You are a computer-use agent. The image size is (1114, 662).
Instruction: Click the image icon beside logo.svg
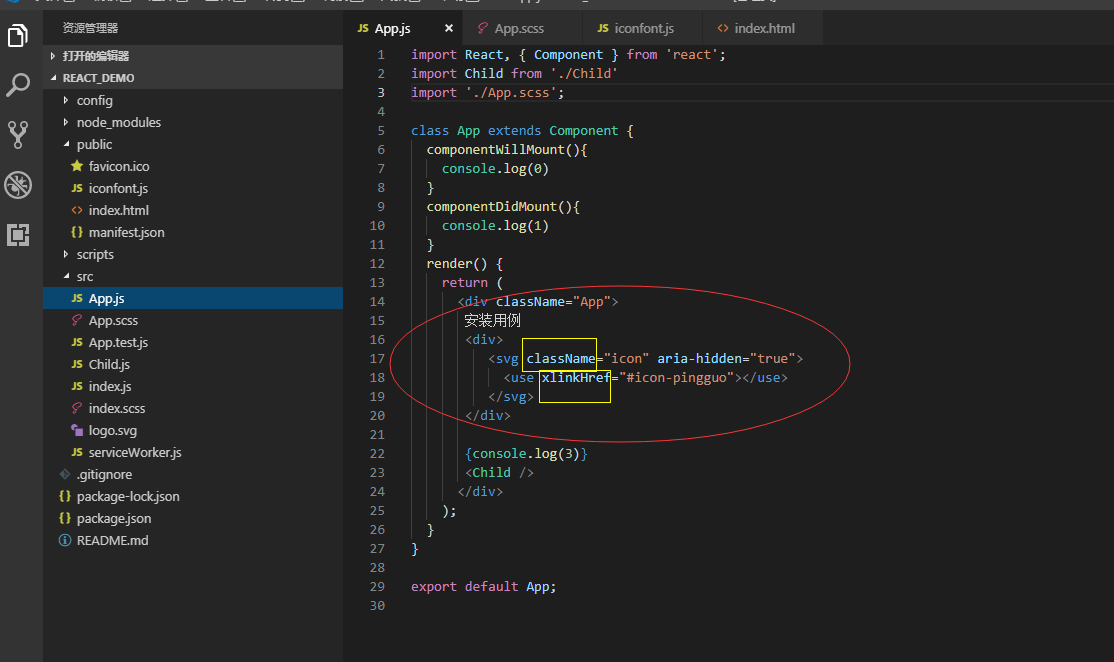coord(77,430)
